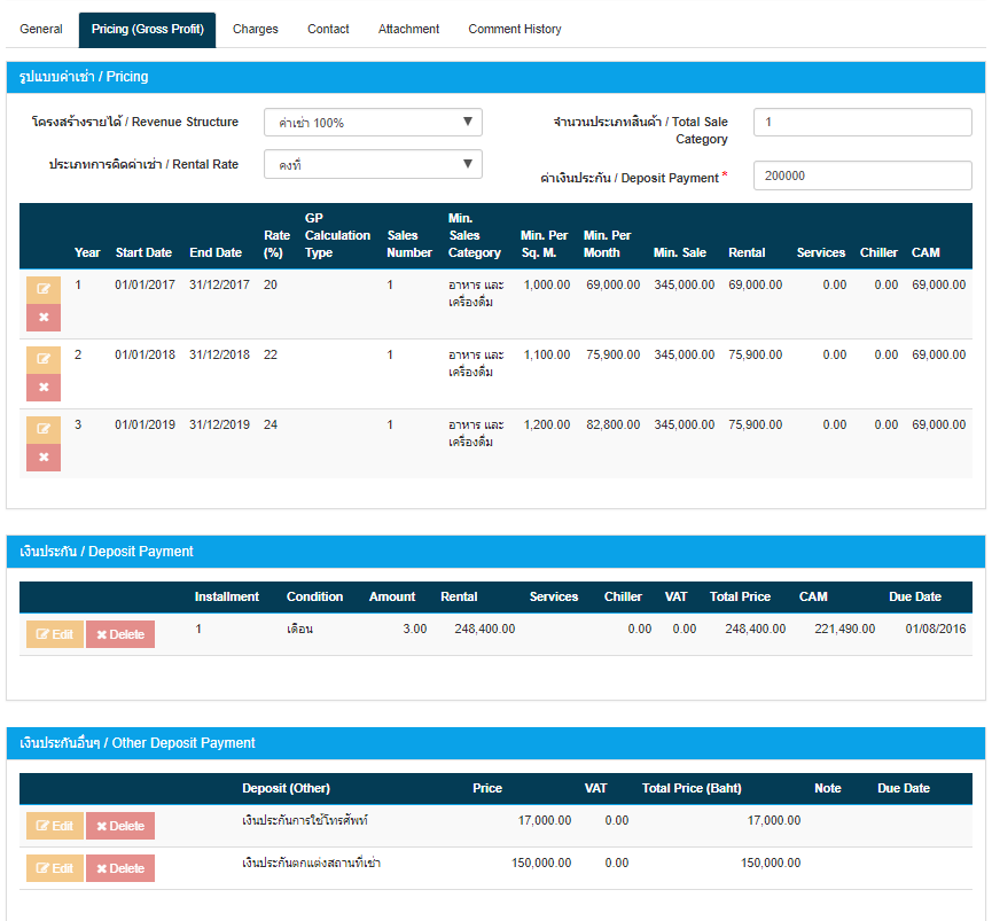Go to the Contact tab

pyautogui.click(x=328, y=29)
